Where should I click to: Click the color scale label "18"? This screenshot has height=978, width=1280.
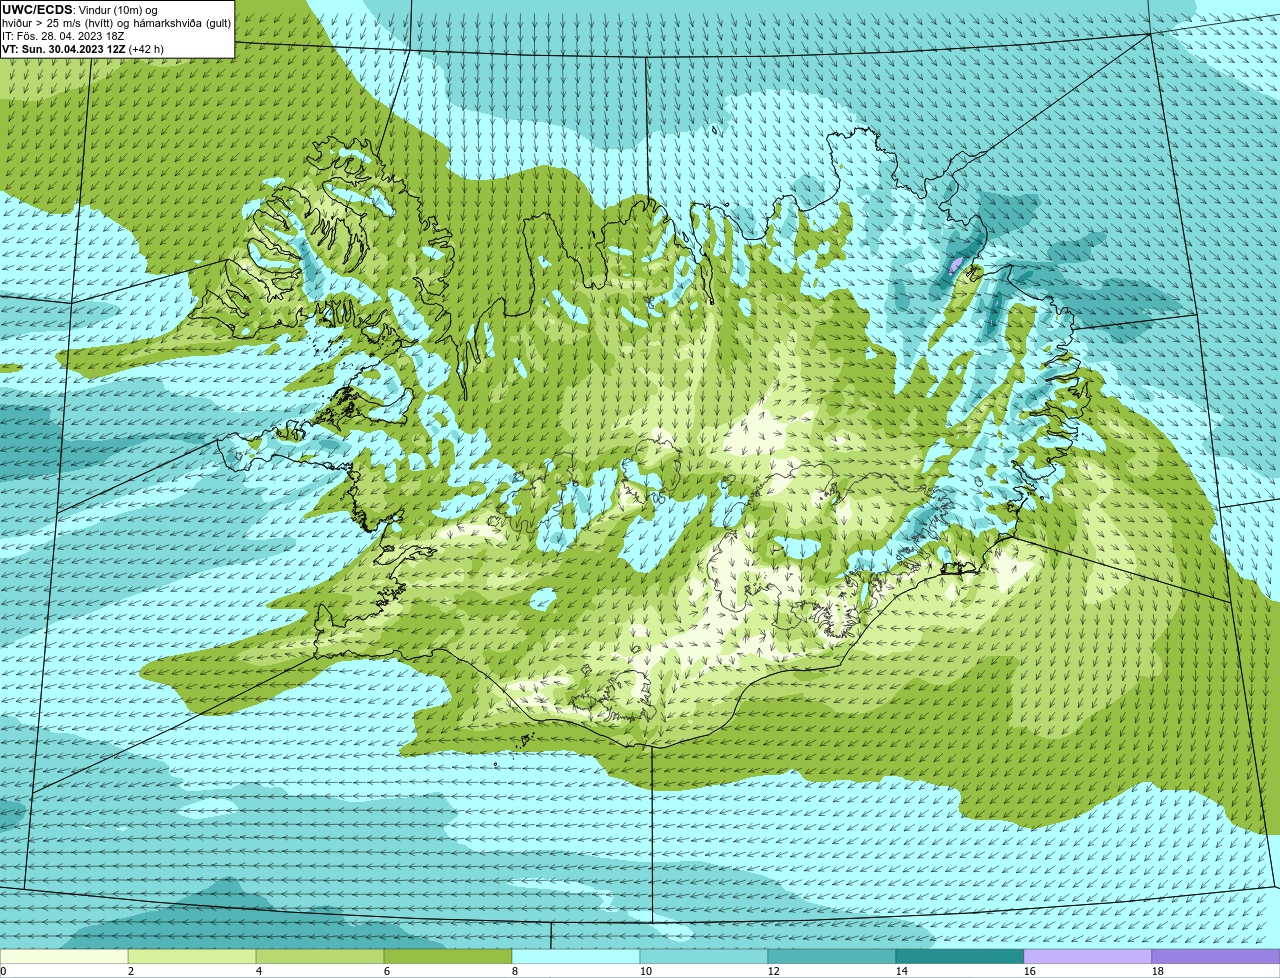coord(1158,971)
